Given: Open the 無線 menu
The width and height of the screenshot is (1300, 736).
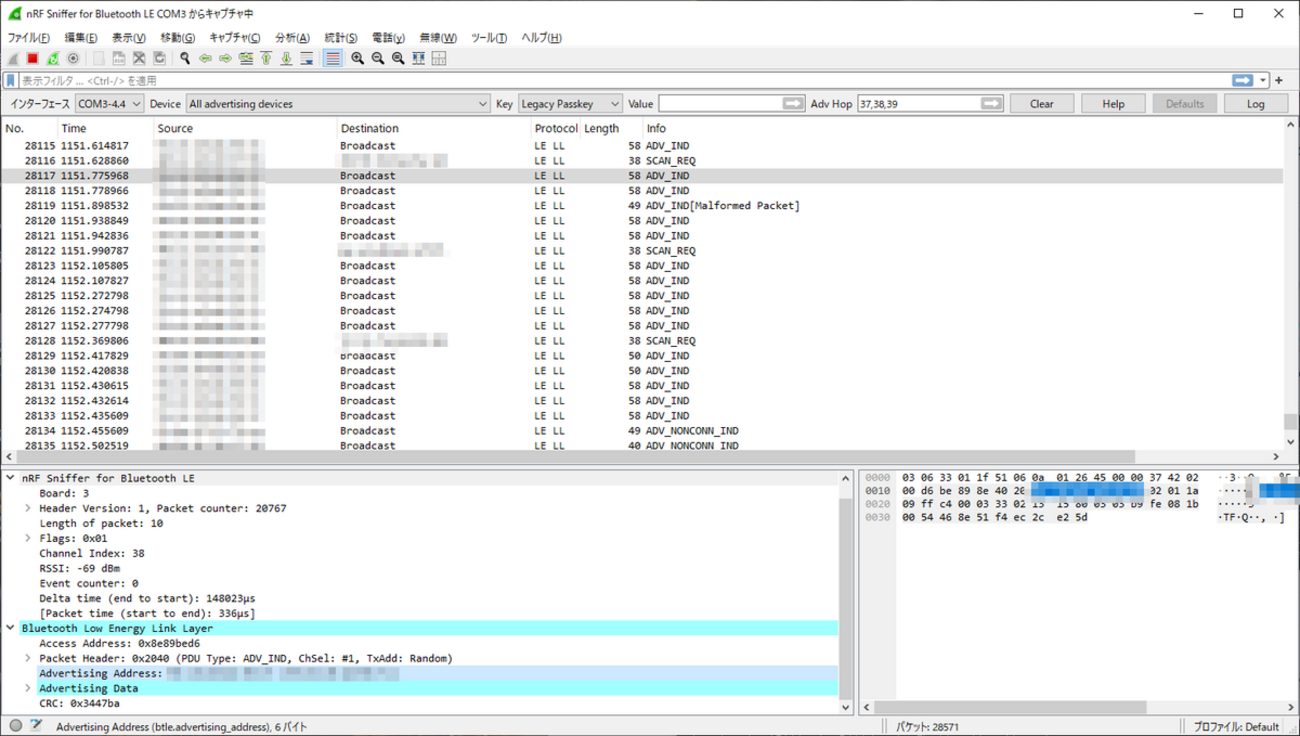Looking at the screenshot, I should click(437, 37).
